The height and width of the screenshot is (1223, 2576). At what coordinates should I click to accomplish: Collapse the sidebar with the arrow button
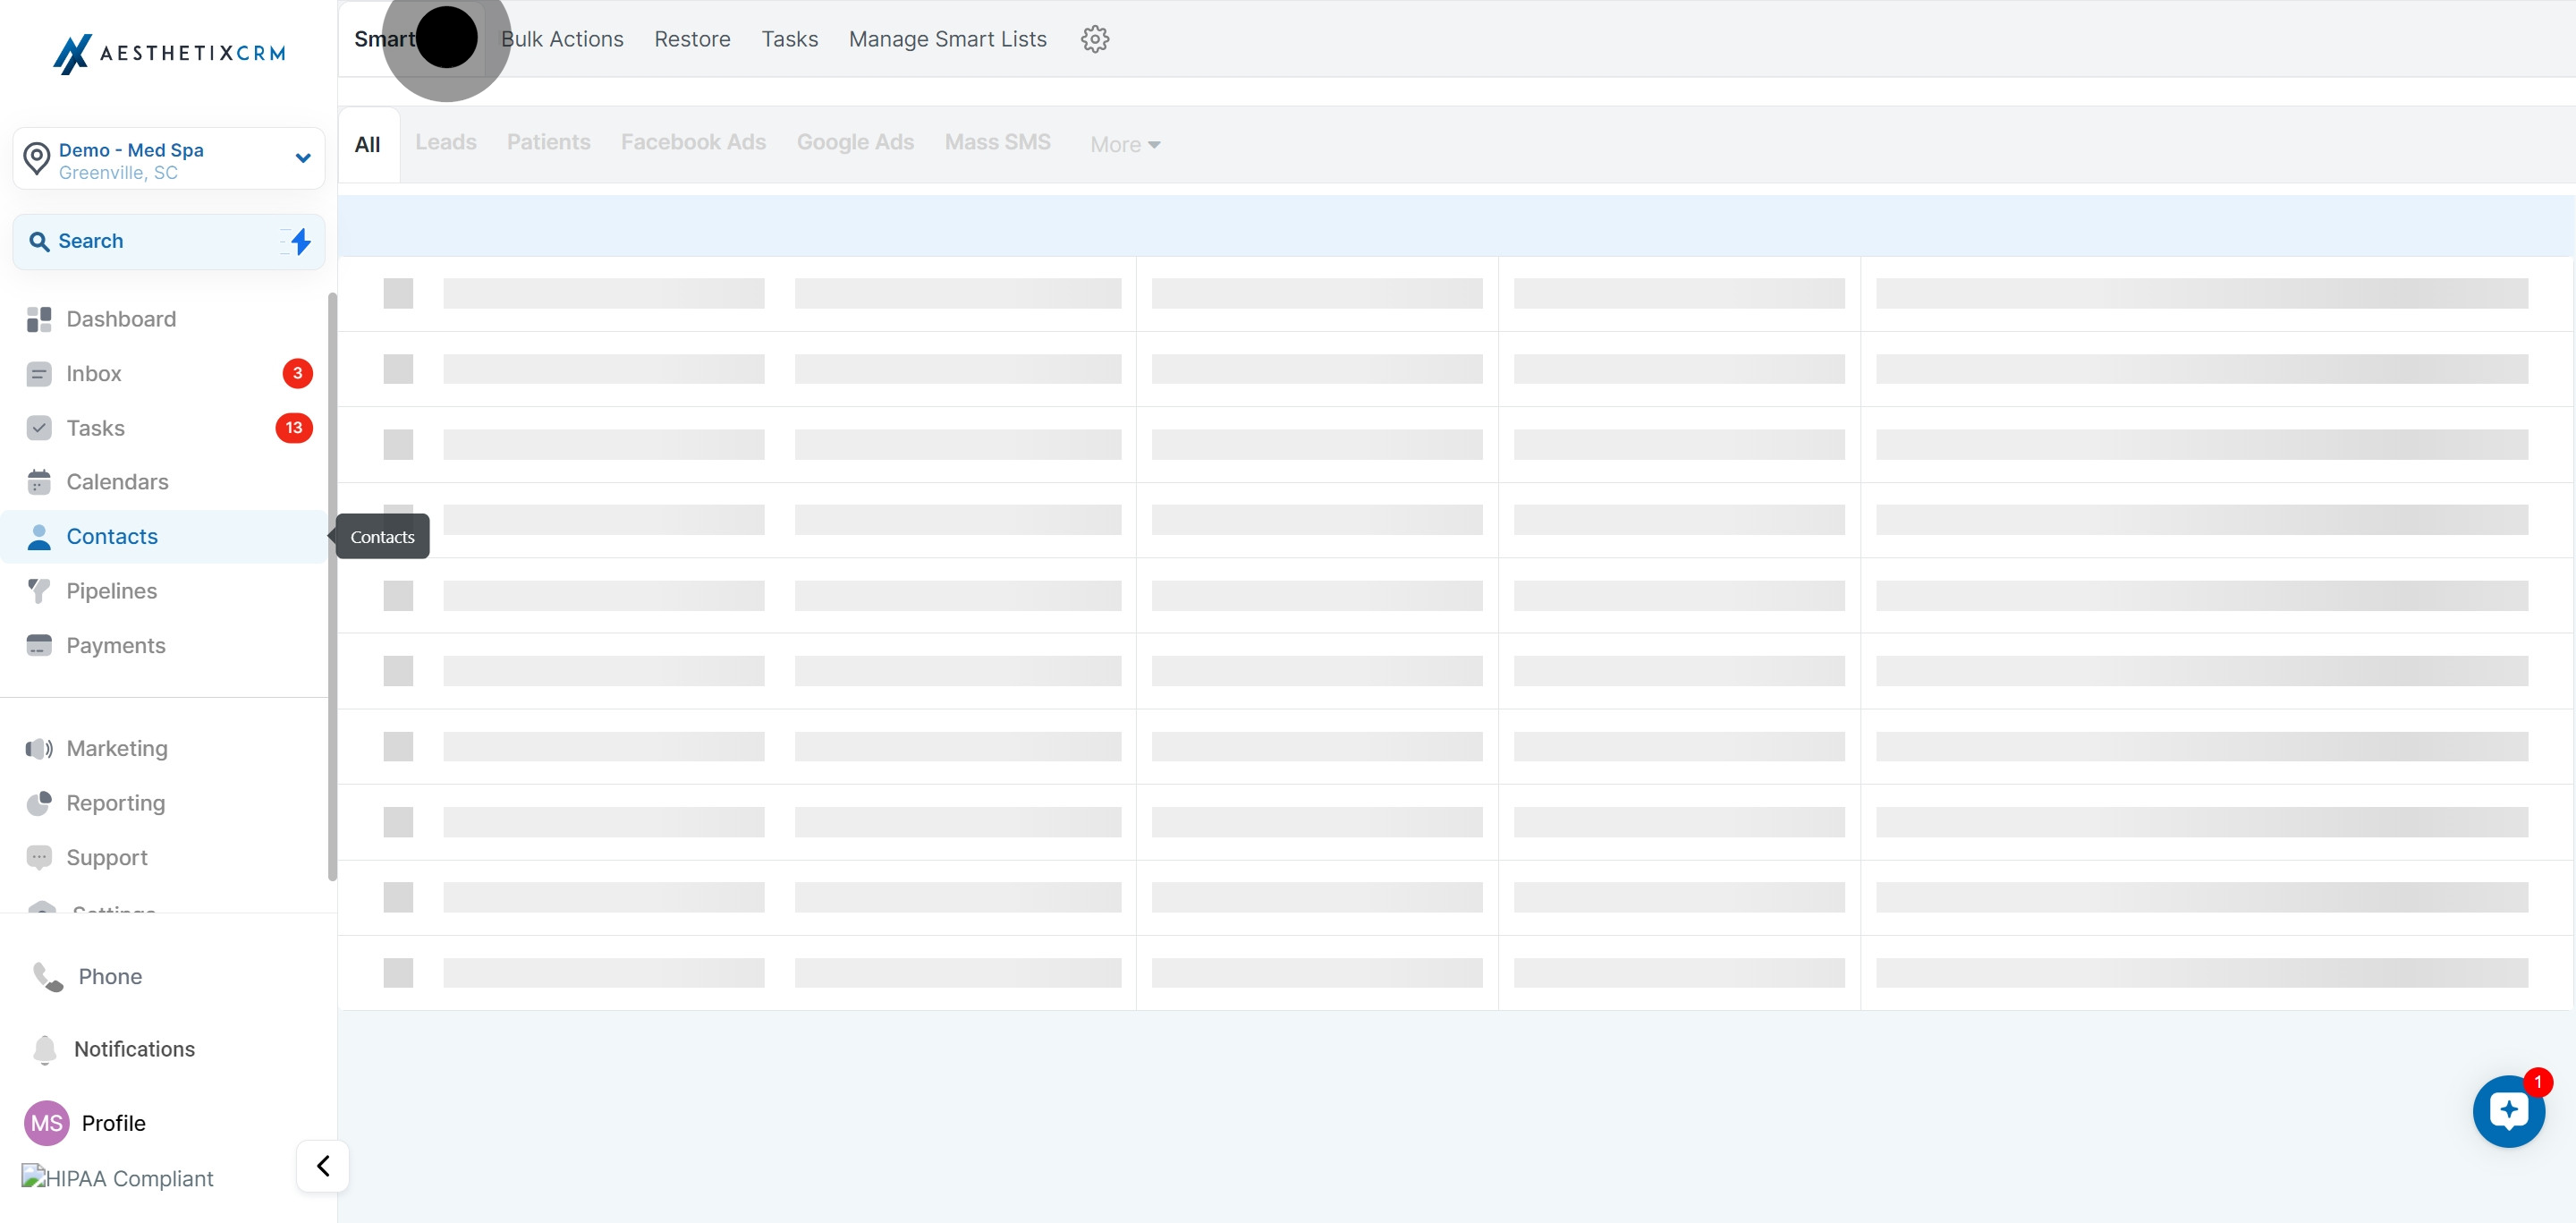click(323, 1166)
